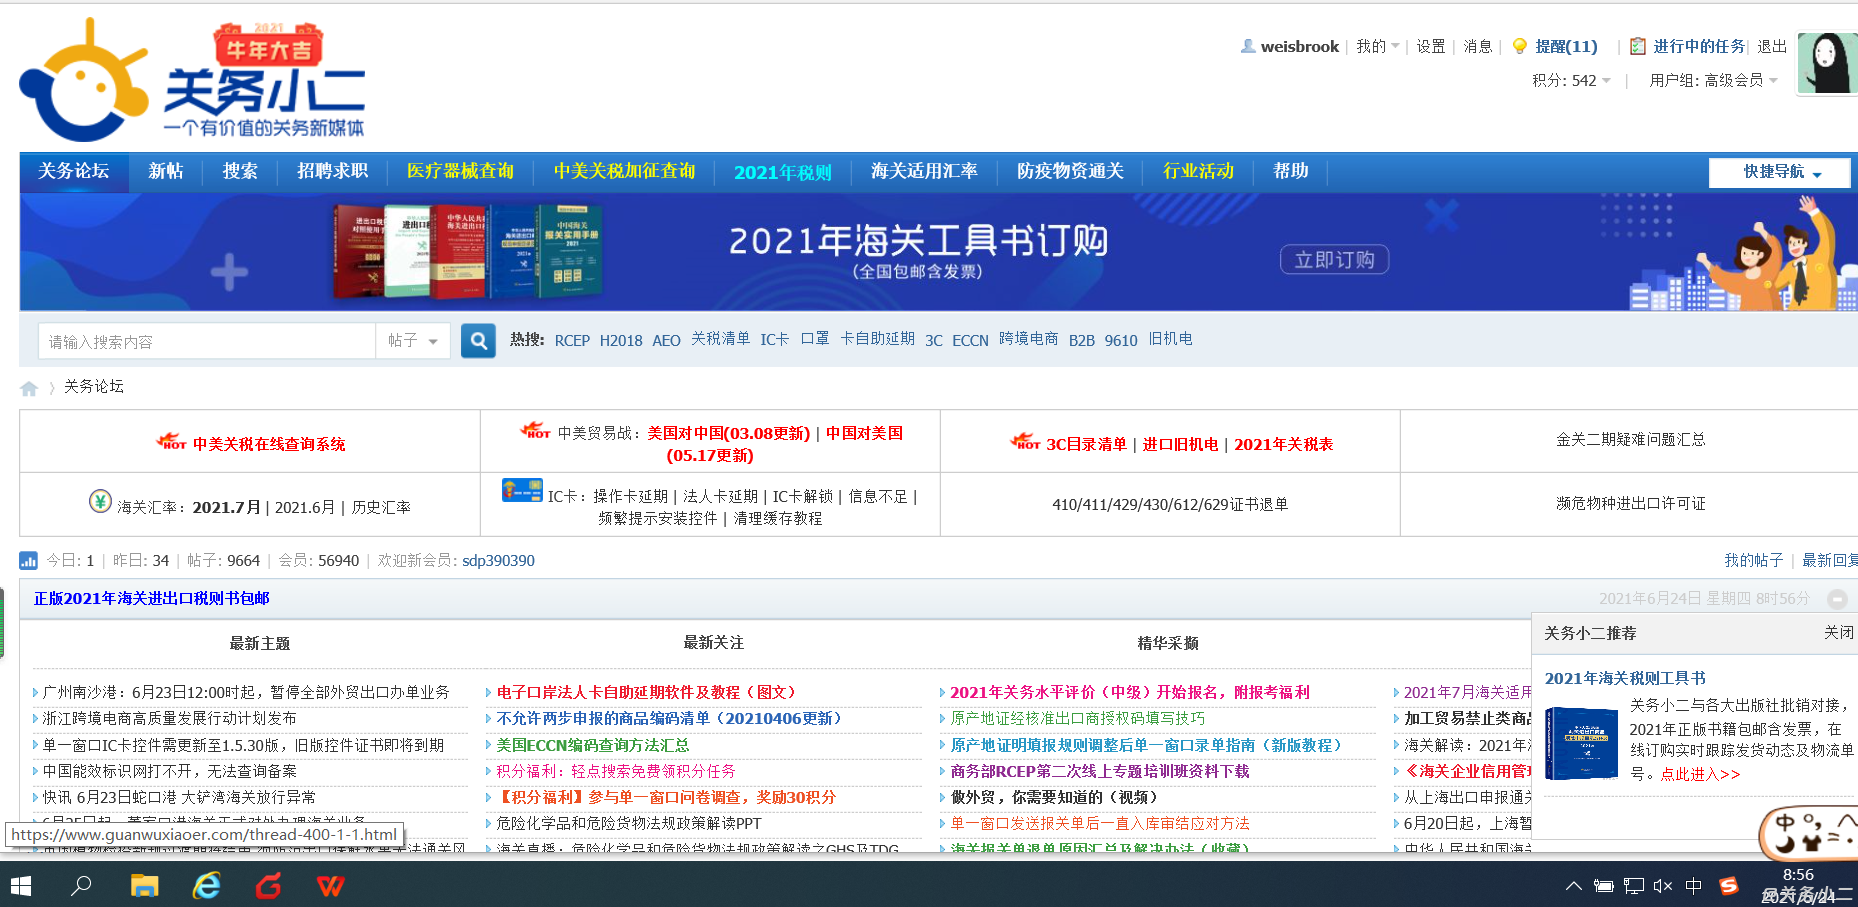Open 正版2021年海关进出口税则书包邮 announcement
The image size is (1858, 907).
point(152,598)
